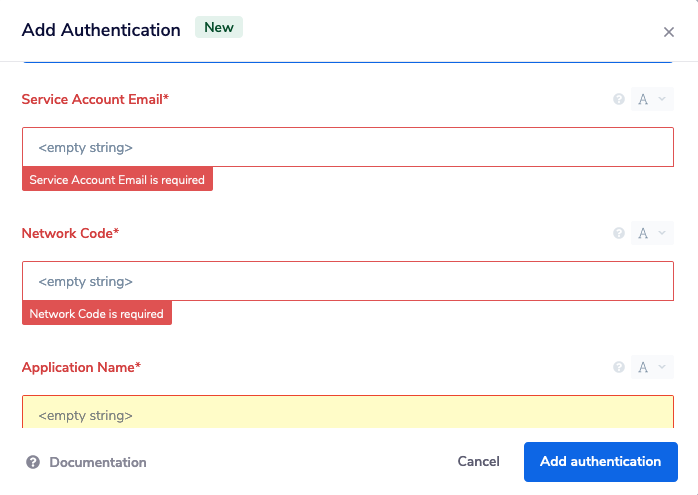
Task: Close the Add Authentication dialog
Action: (669, 32)
